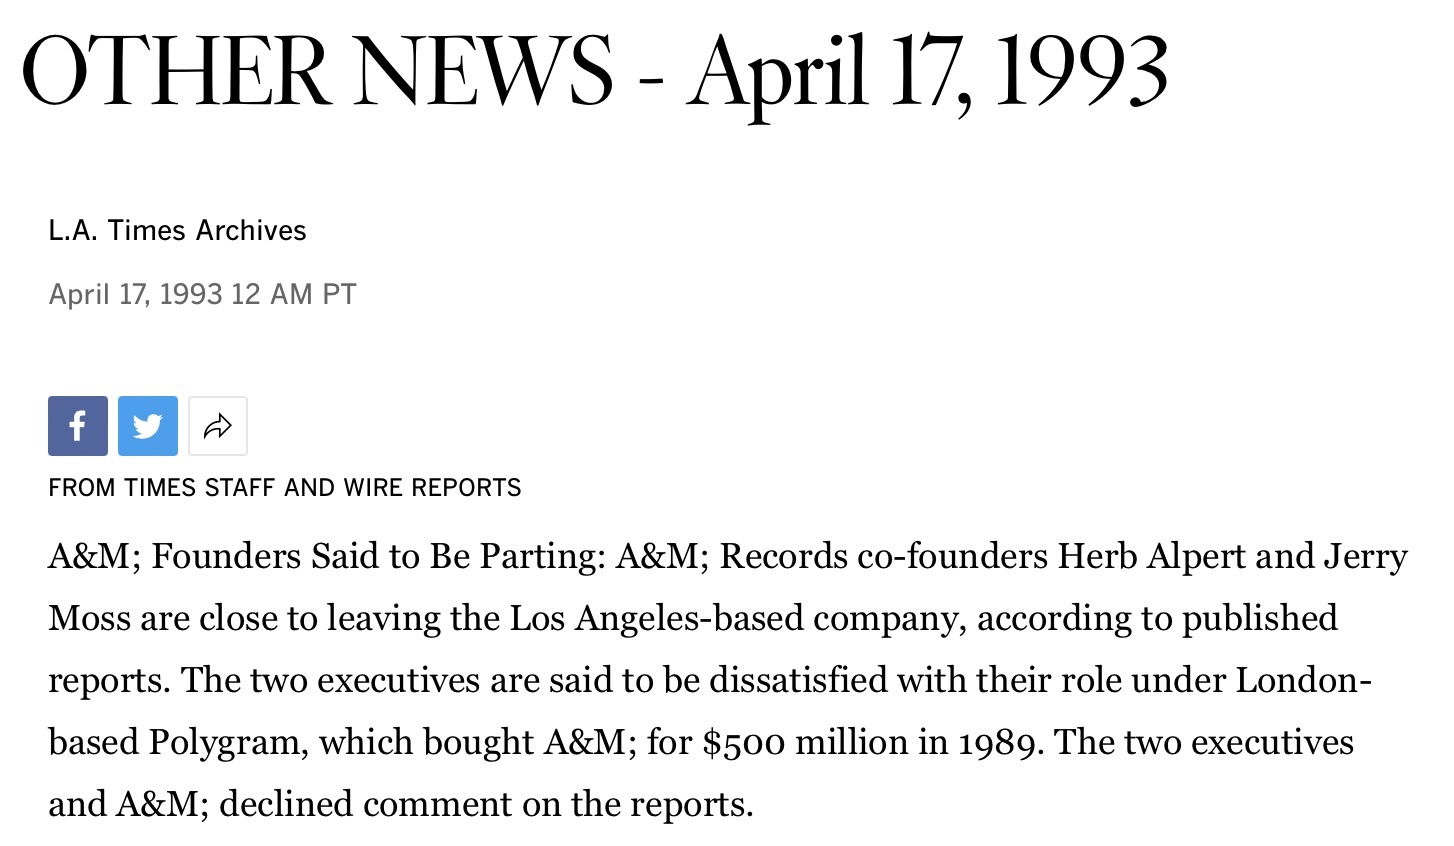Share the article on Facebook

point(77,426)
